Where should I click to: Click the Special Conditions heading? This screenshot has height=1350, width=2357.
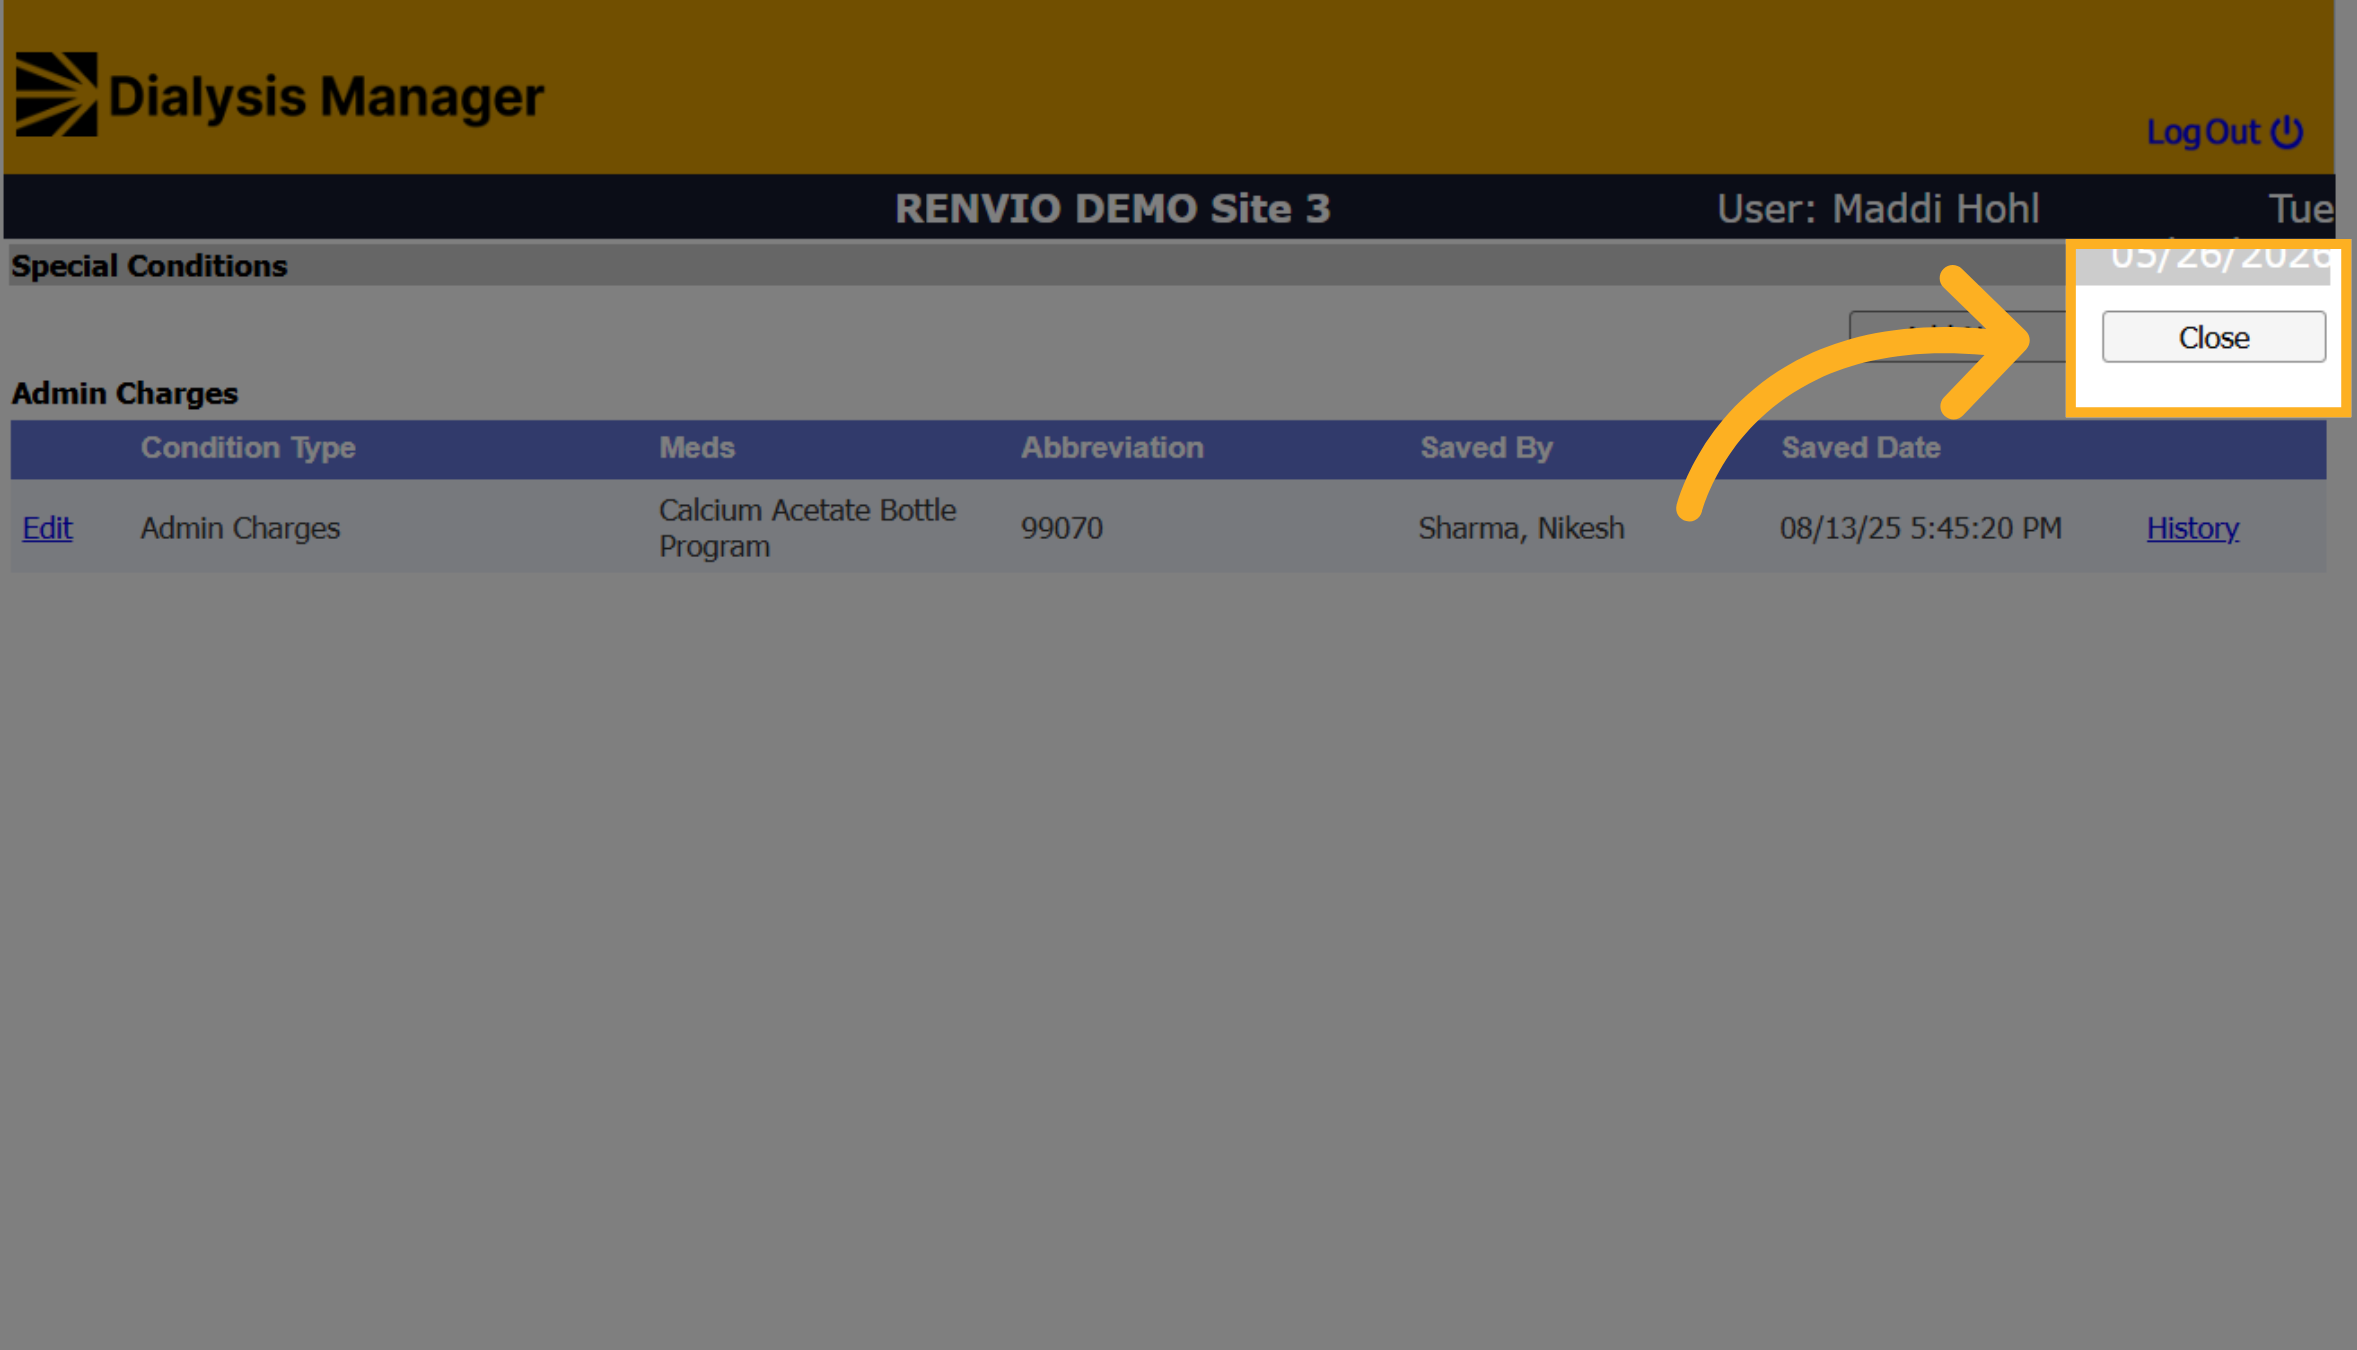[149, 266]
